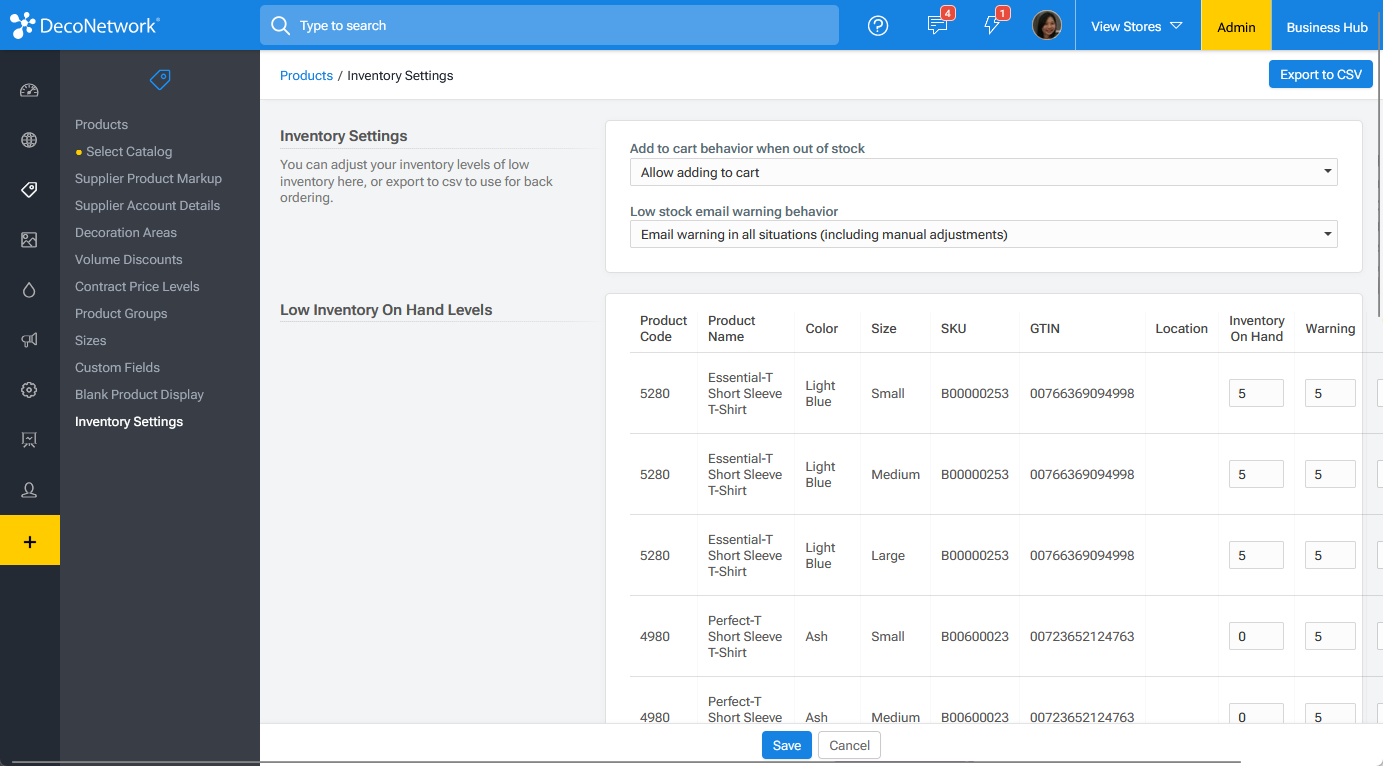
Task: Click the Products tag icon in sidebar
Action: coord(30,189)
